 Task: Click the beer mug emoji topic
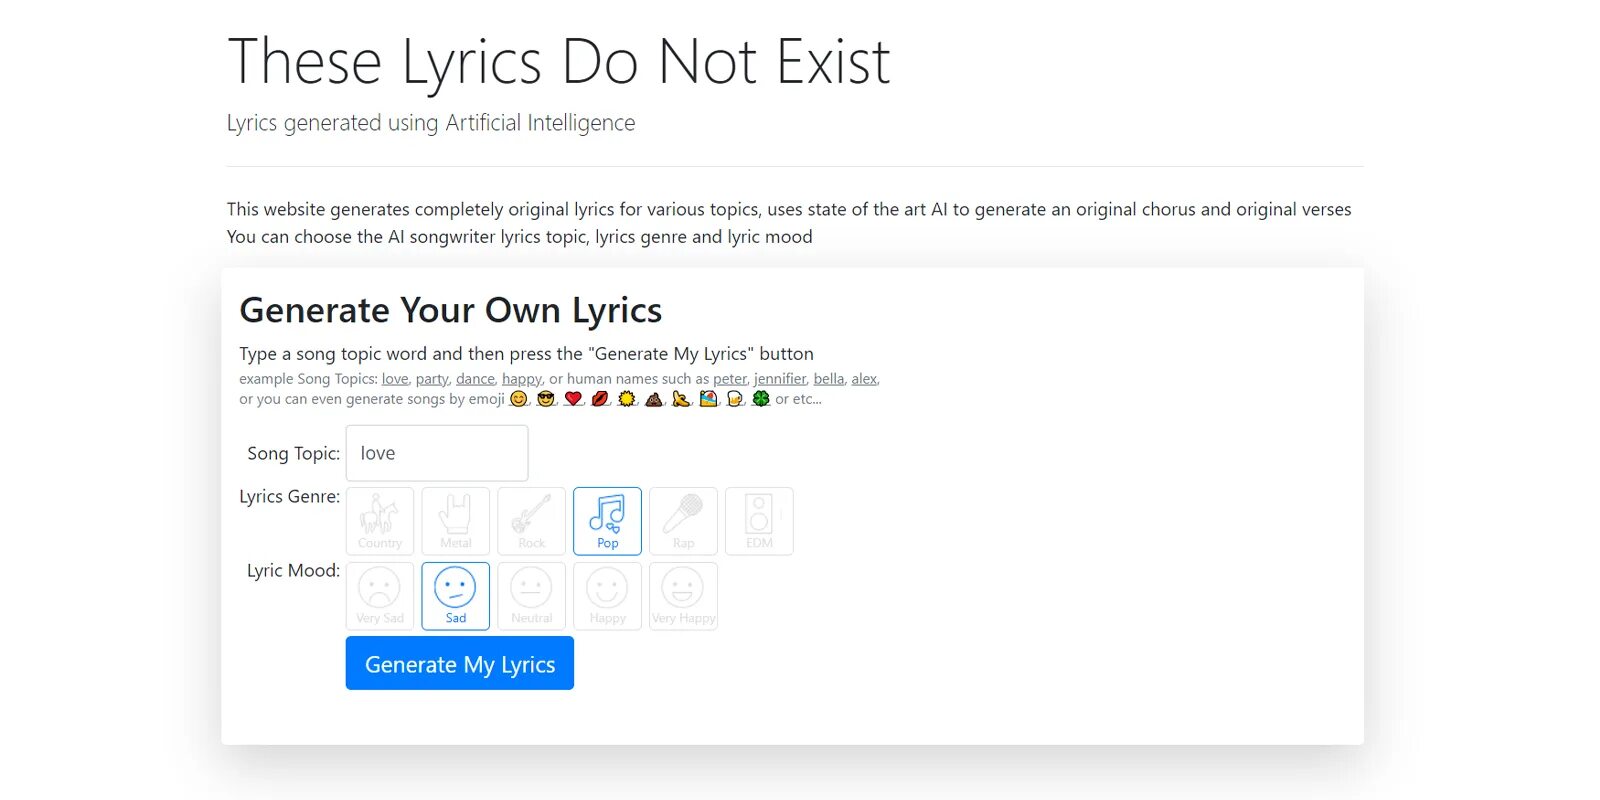(735, 399)
